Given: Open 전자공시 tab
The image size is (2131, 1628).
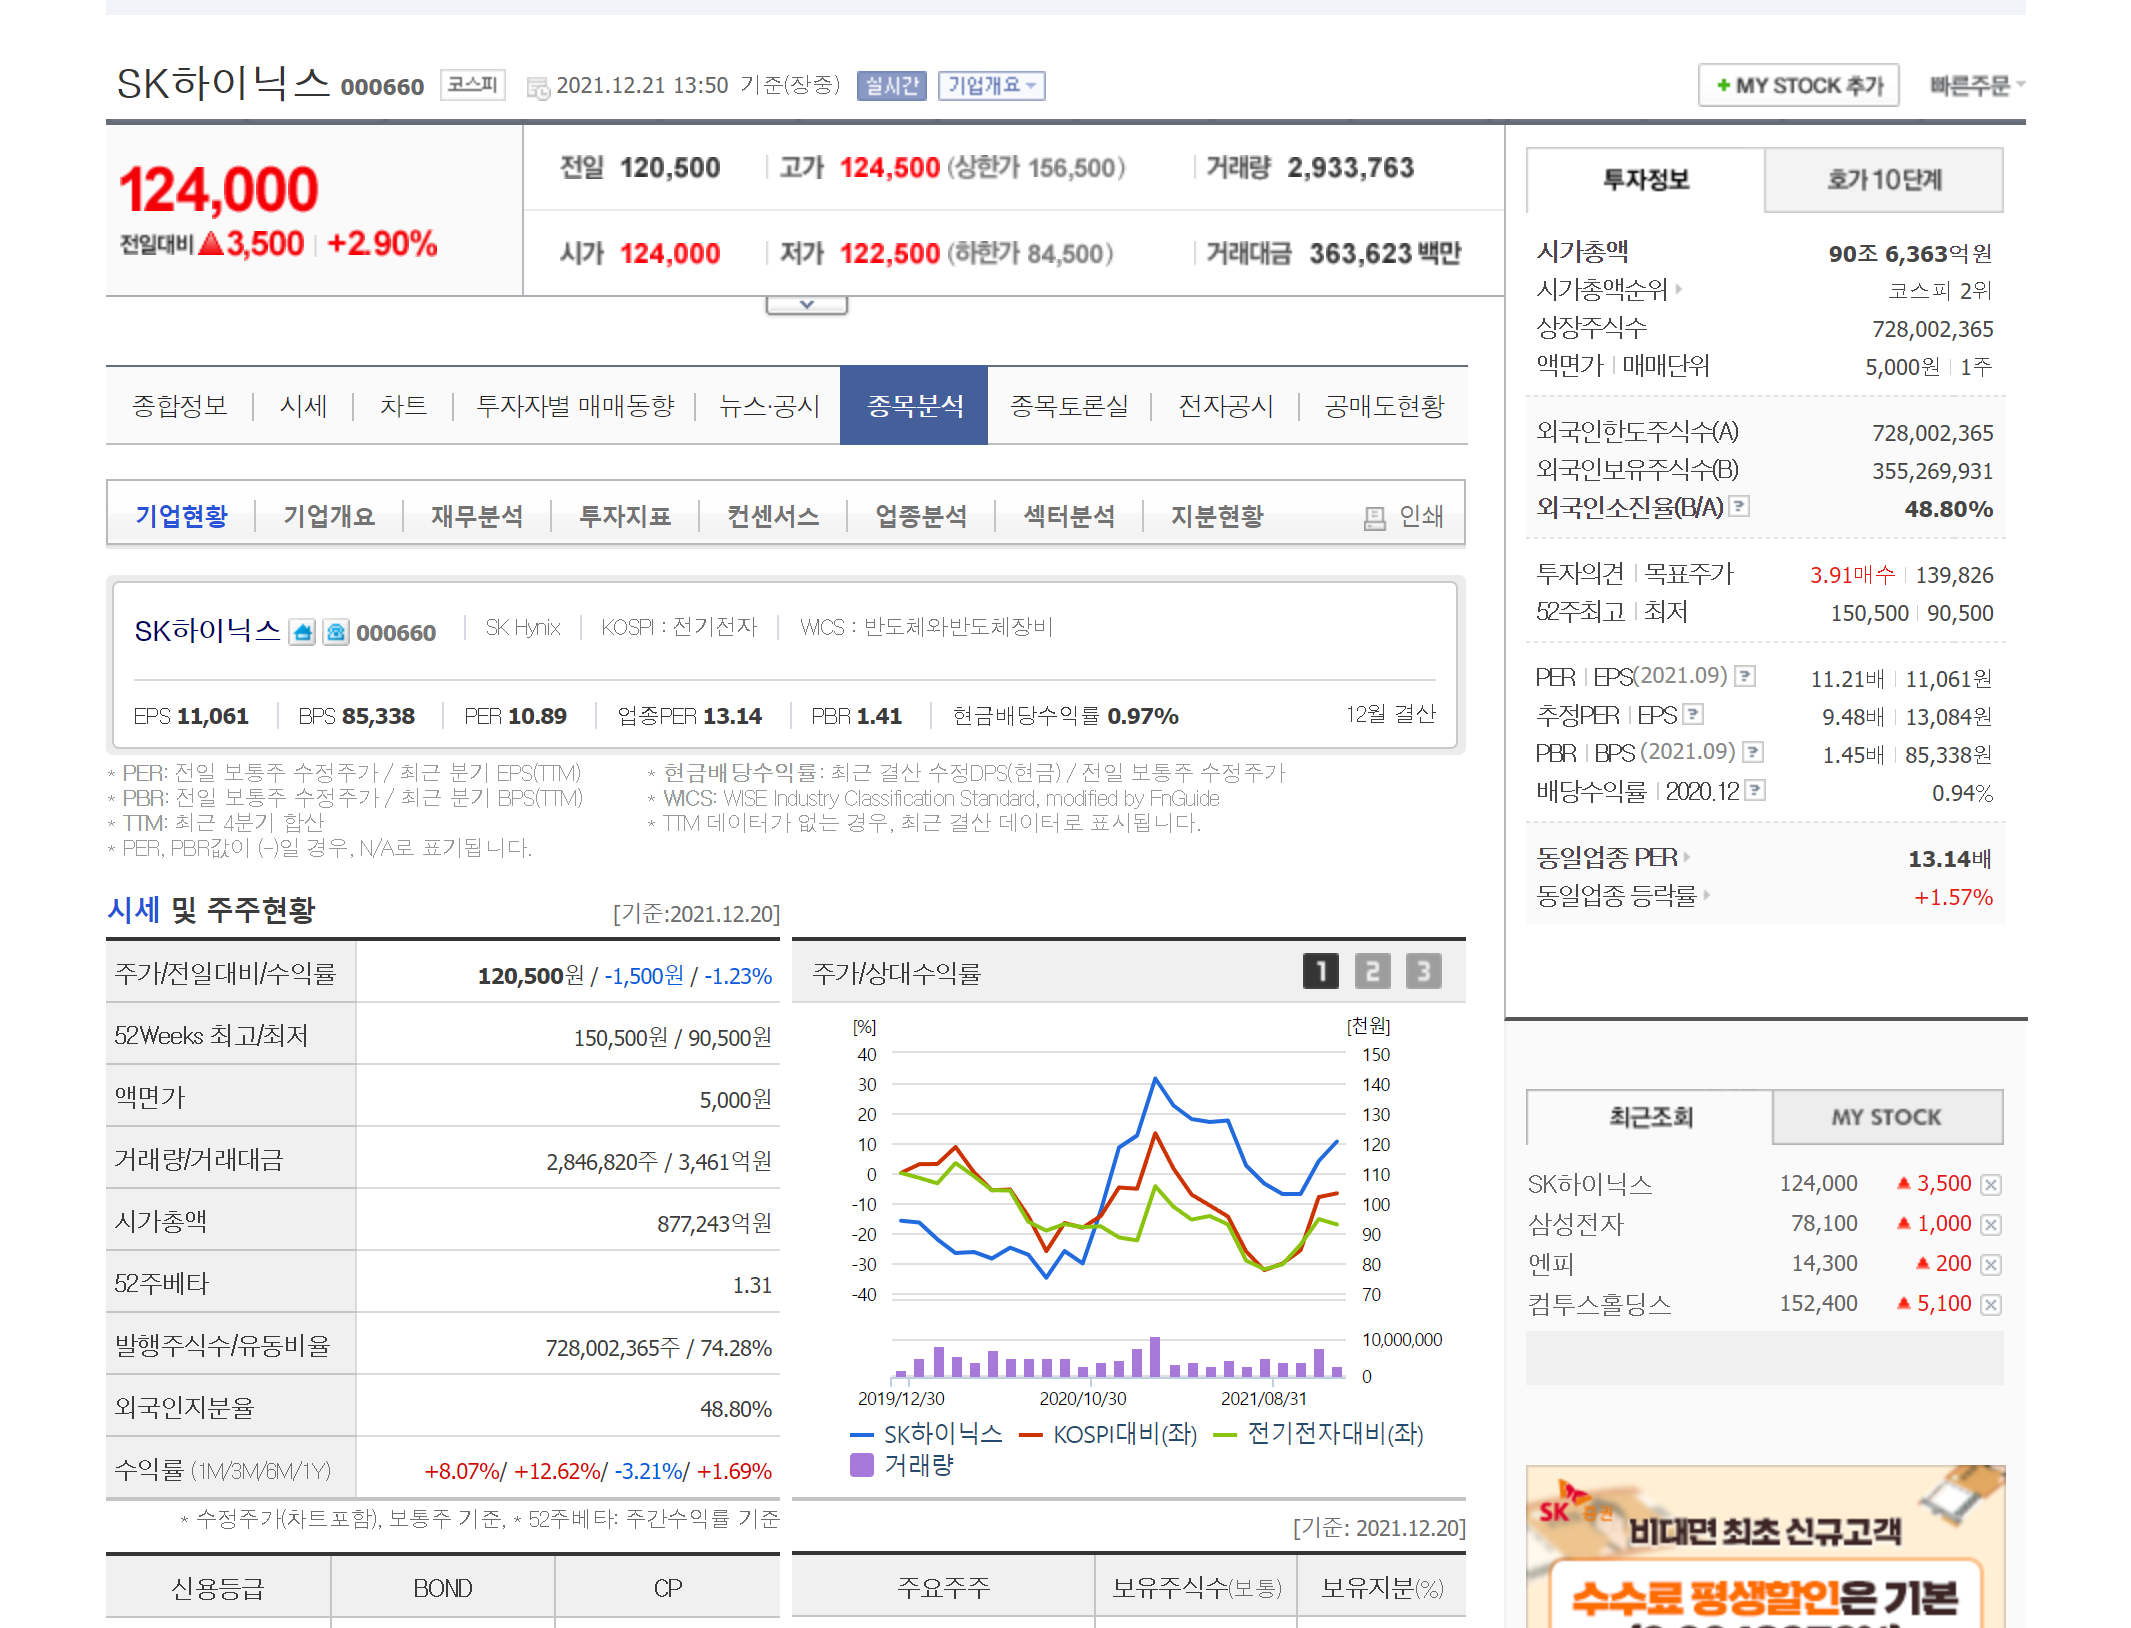Looking at the screenshot, I should click(x=1226, y=406).
